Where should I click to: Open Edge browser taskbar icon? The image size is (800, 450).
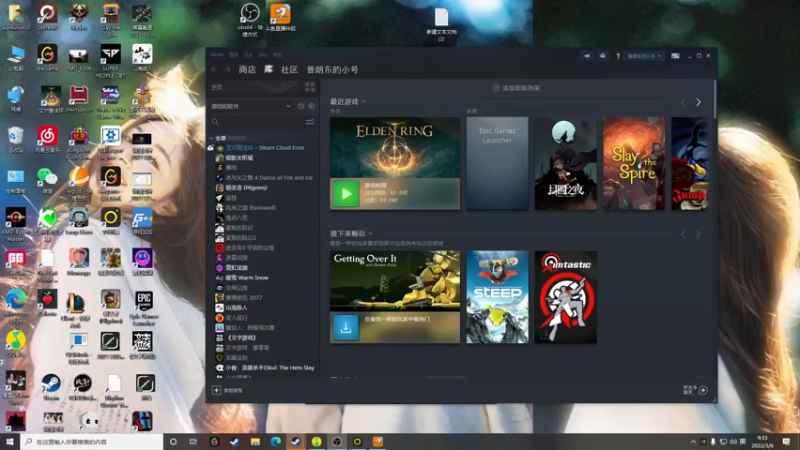(276, 442)
